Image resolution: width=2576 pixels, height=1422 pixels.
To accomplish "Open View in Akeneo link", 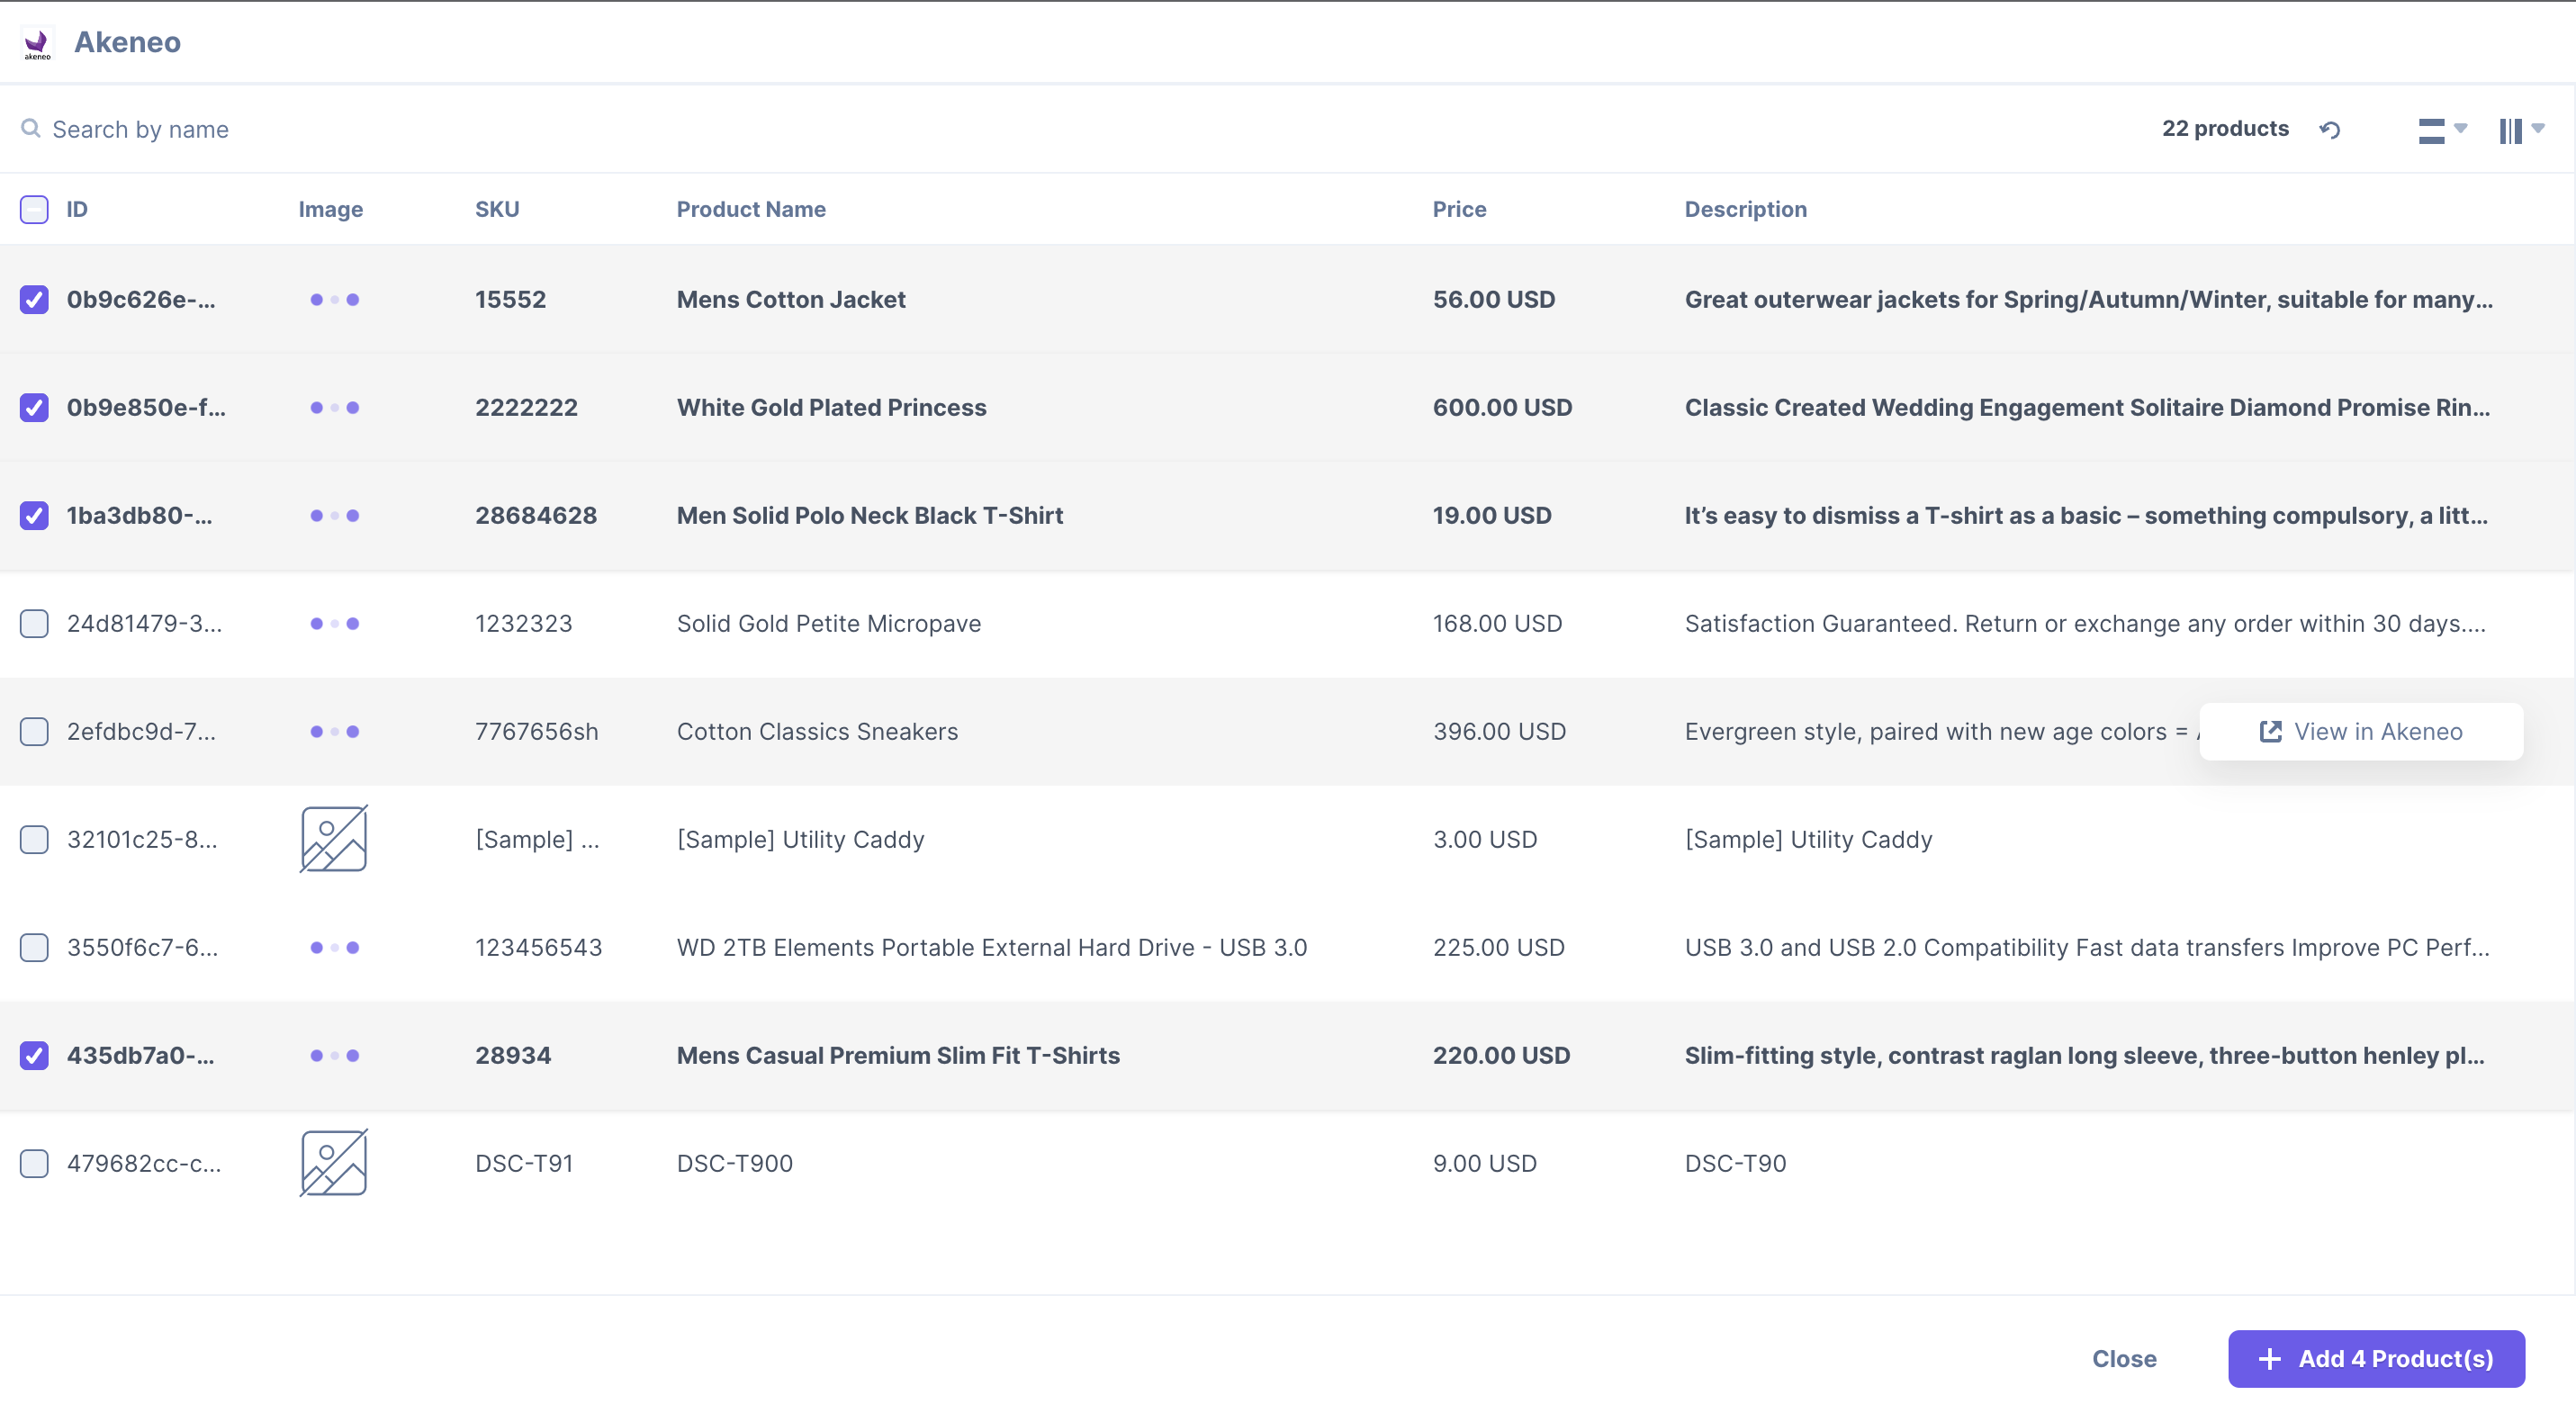I will 2361,731.
